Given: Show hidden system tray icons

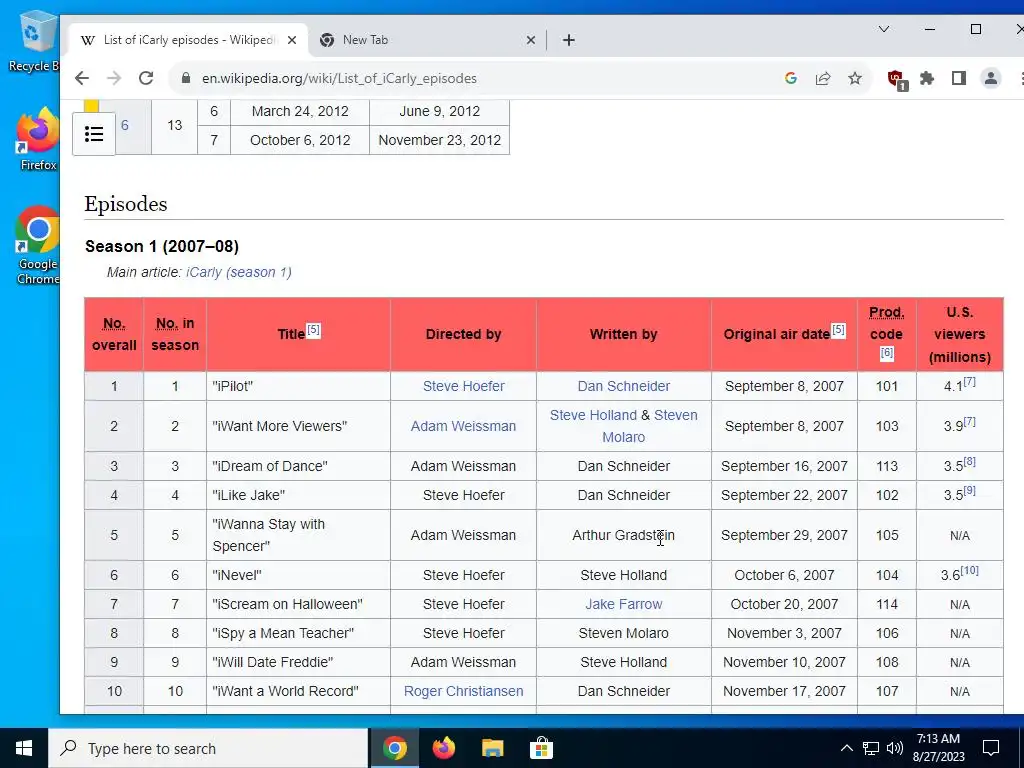Looking at the screenshot, I should click(x=846, y=748).
